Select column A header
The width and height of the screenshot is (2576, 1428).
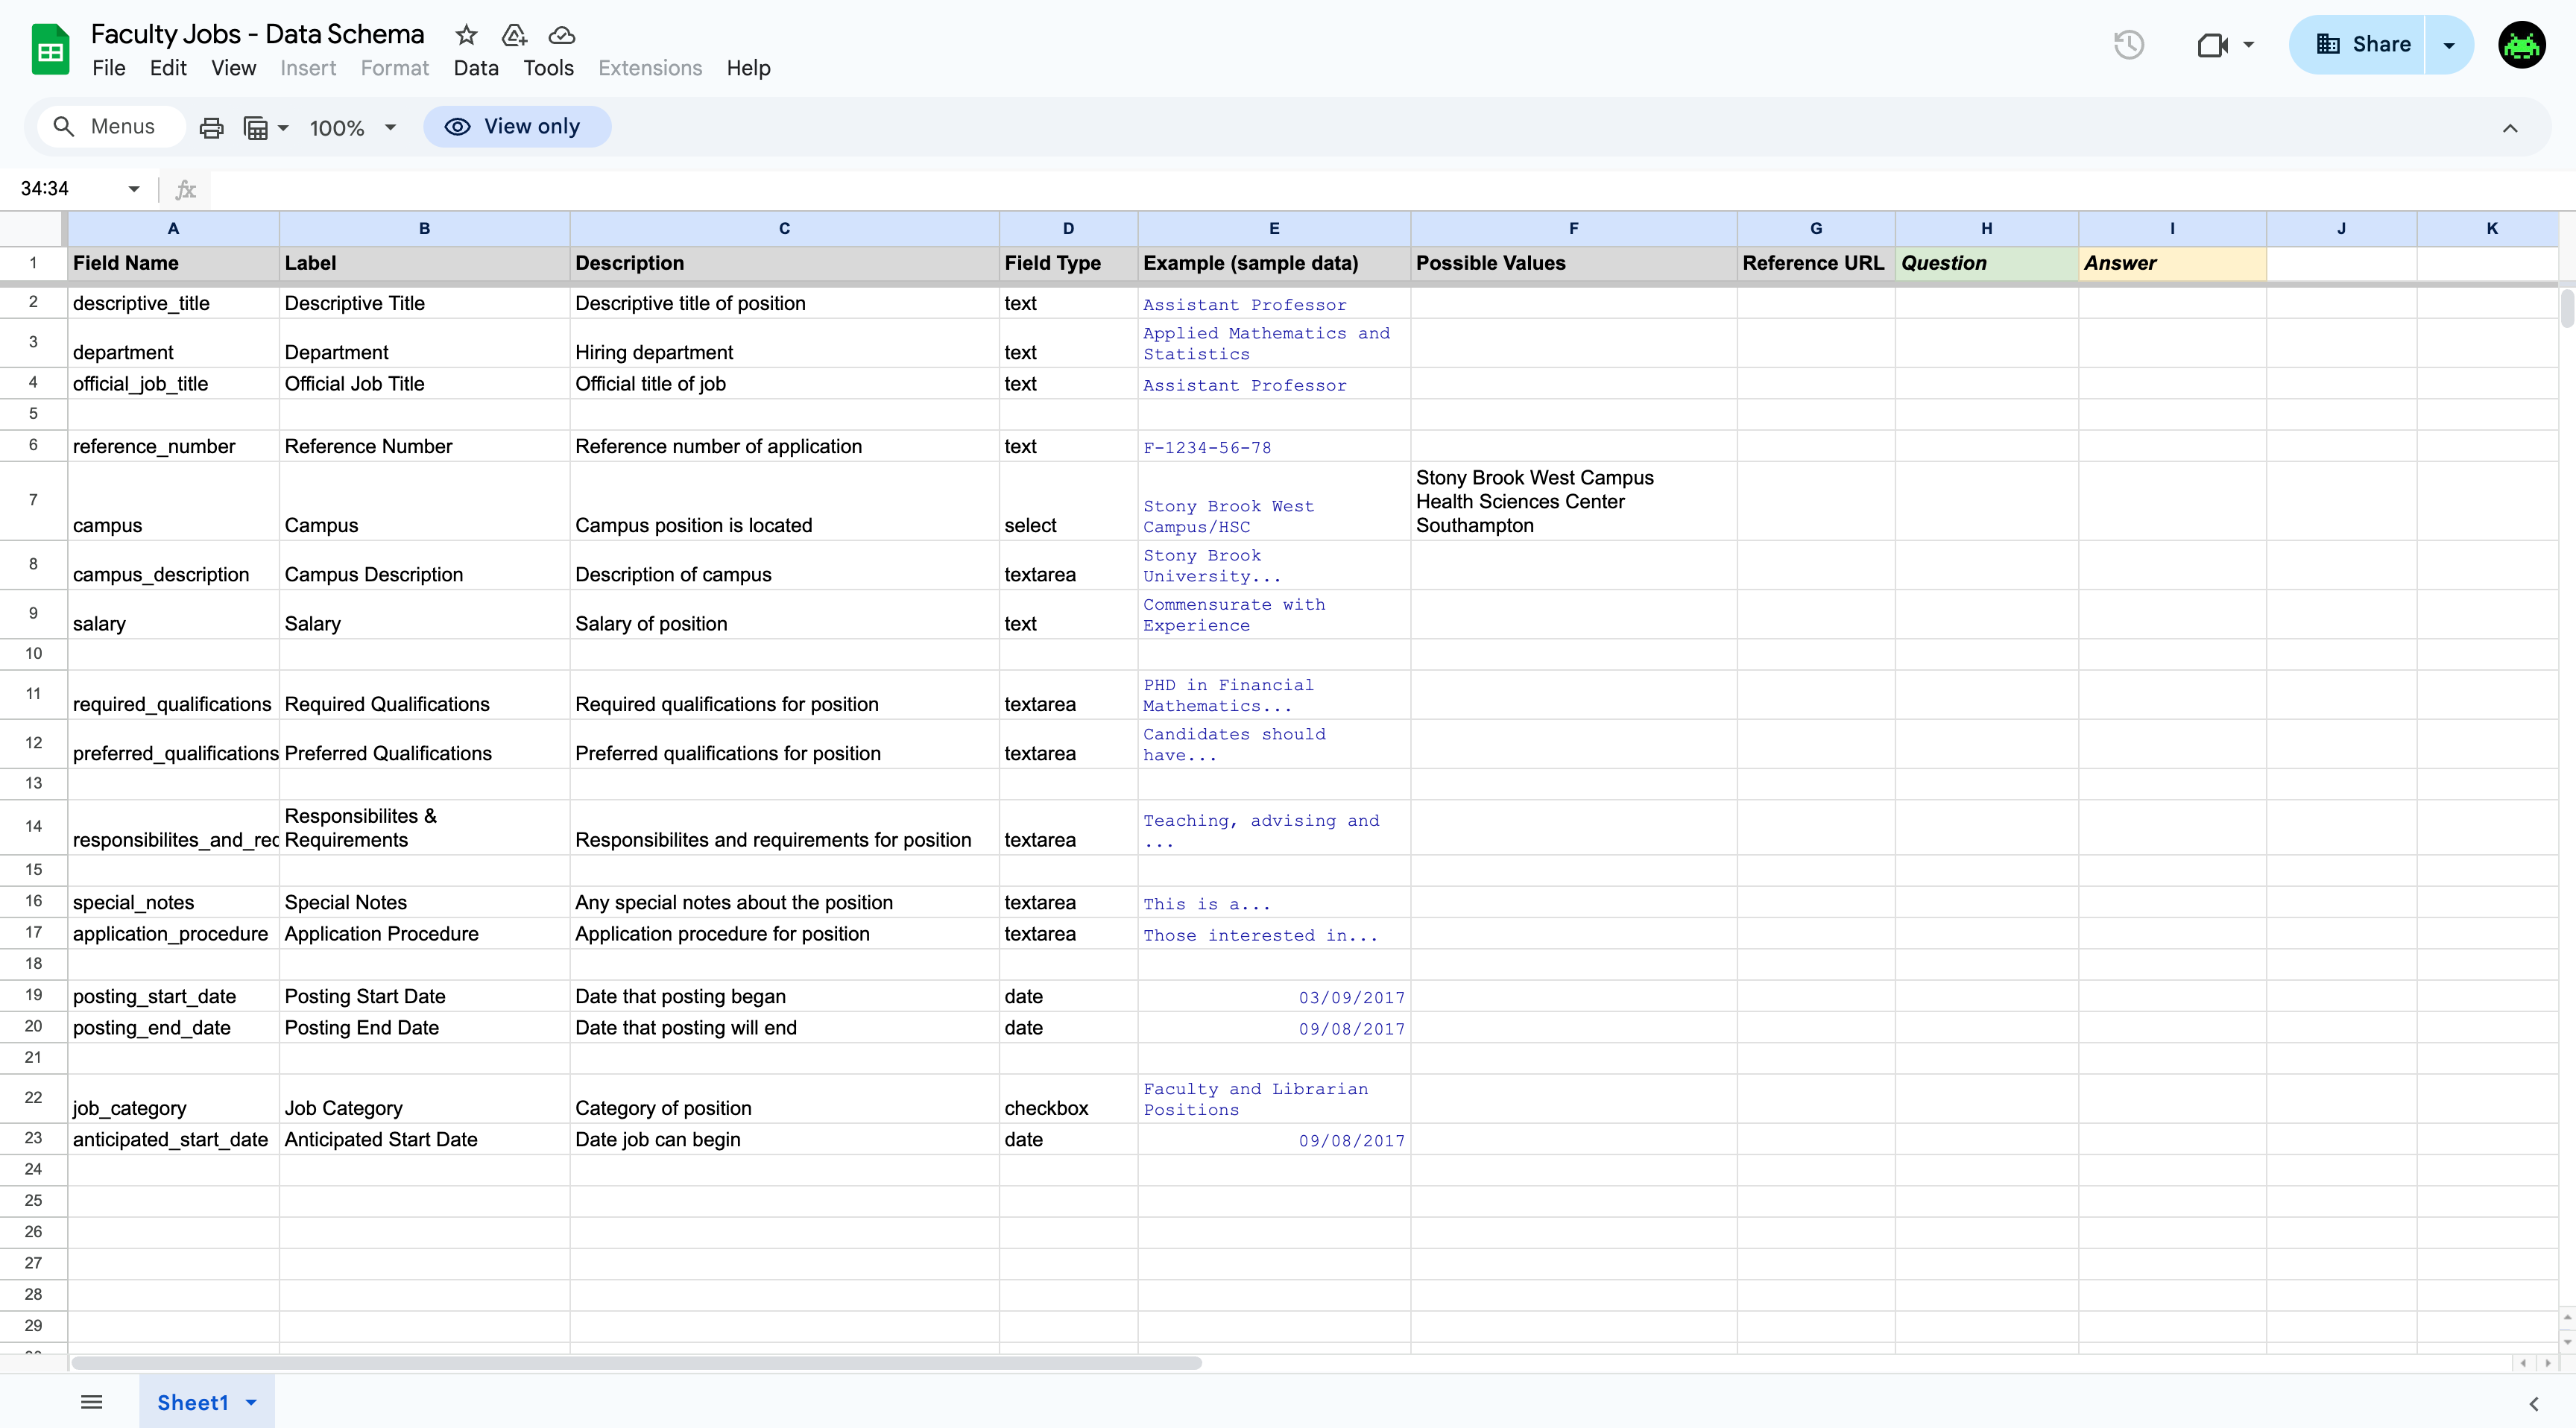(x=173, y=229)
